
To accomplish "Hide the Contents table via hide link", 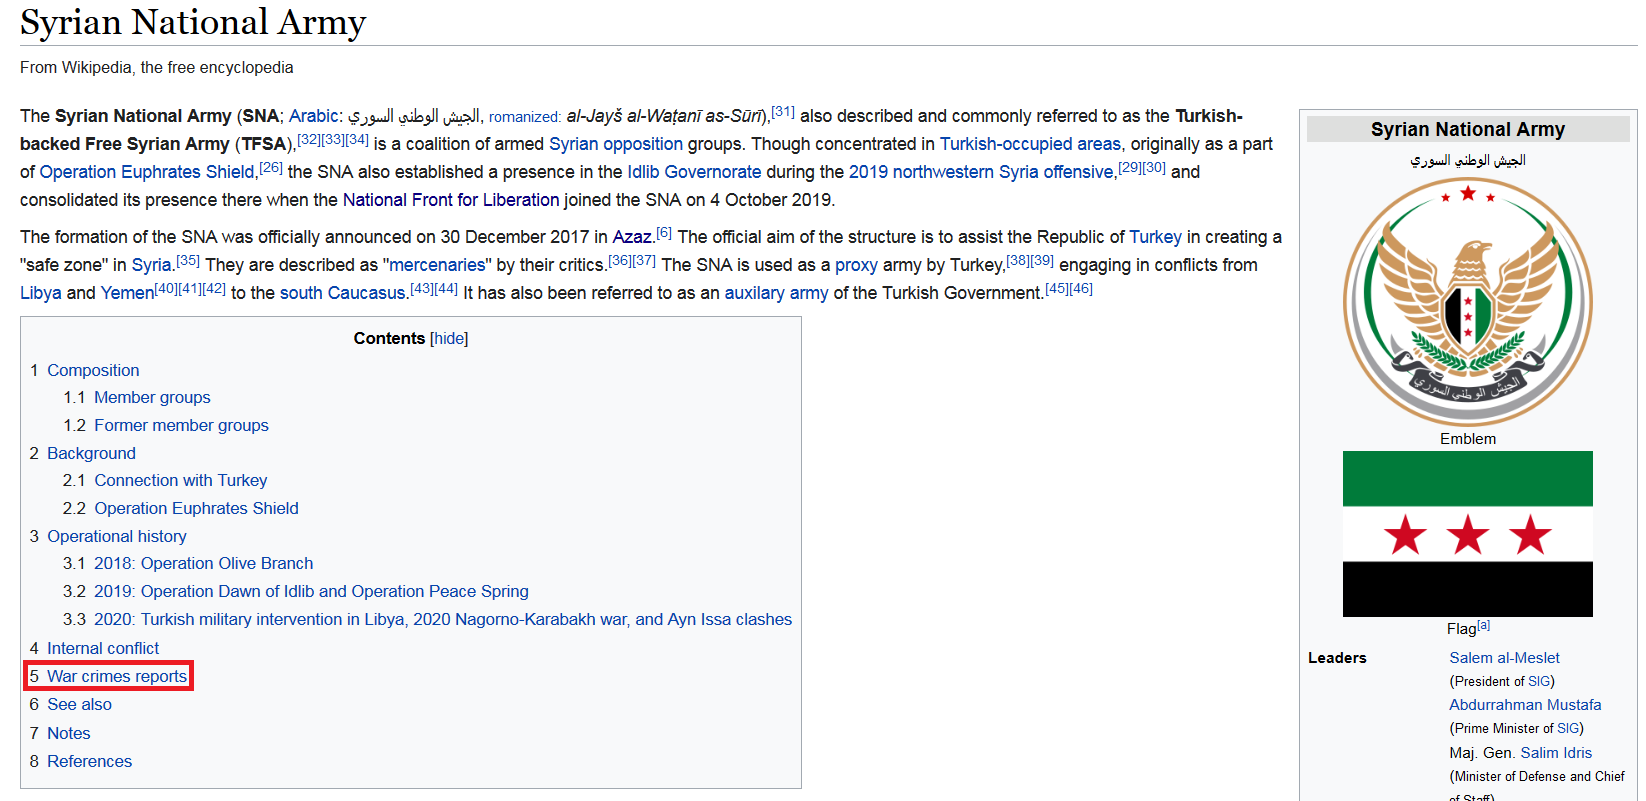I will coord(448,338).
